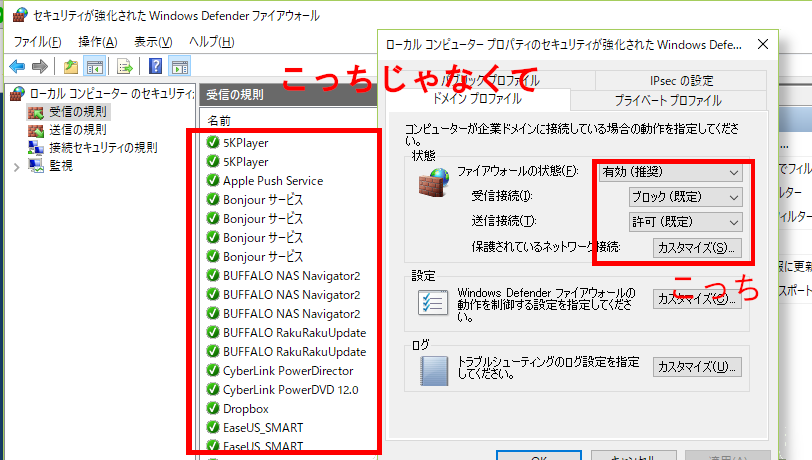This screenshot has height=460, width=812.
Task: Click カスタマイズ(C)... in 設定 section
Action: click(x=697, y=299)
